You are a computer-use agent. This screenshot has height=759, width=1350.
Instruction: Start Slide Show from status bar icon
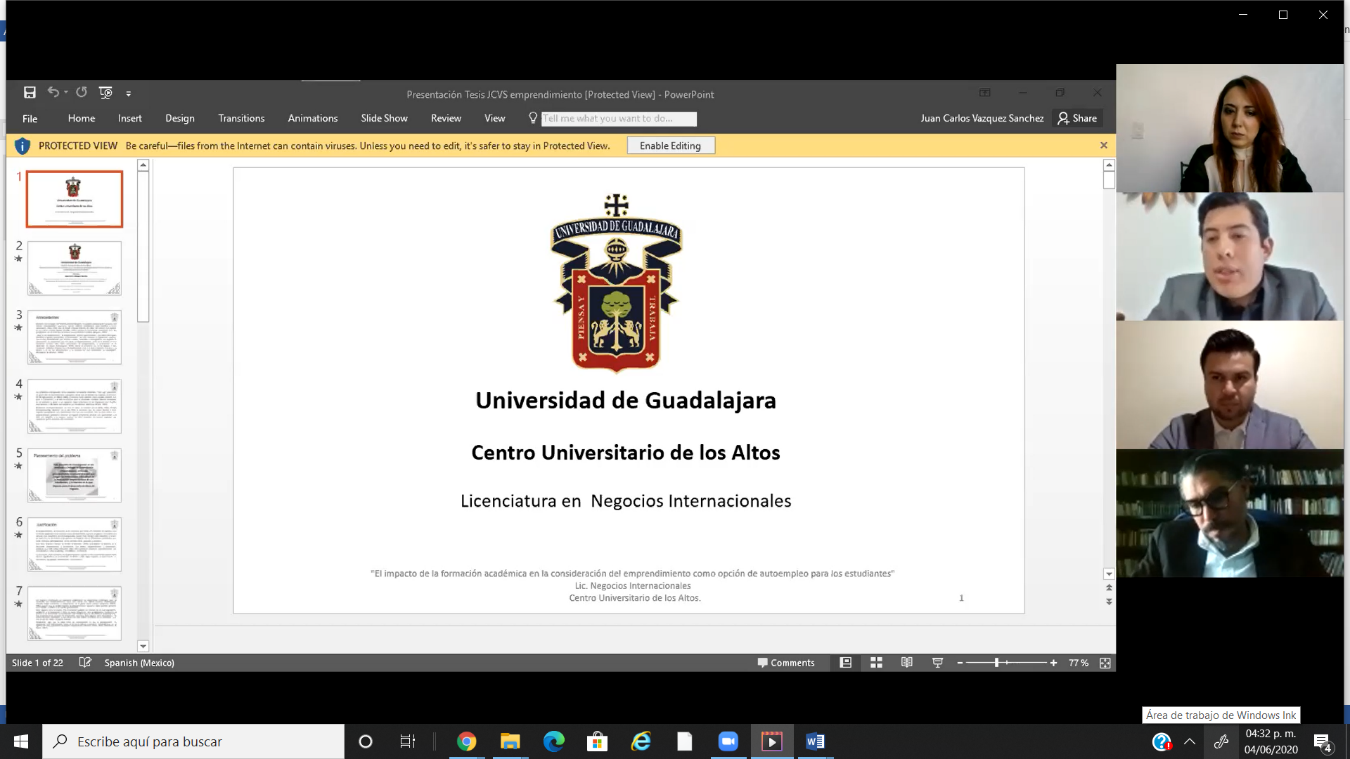[x=937, y=663]
